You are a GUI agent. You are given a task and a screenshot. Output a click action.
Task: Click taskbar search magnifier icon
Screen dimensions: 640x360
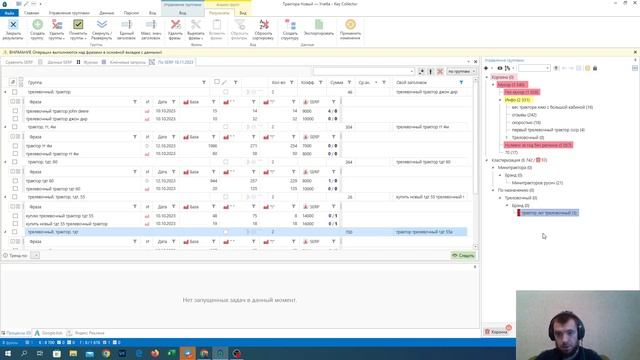click(24, 353)
